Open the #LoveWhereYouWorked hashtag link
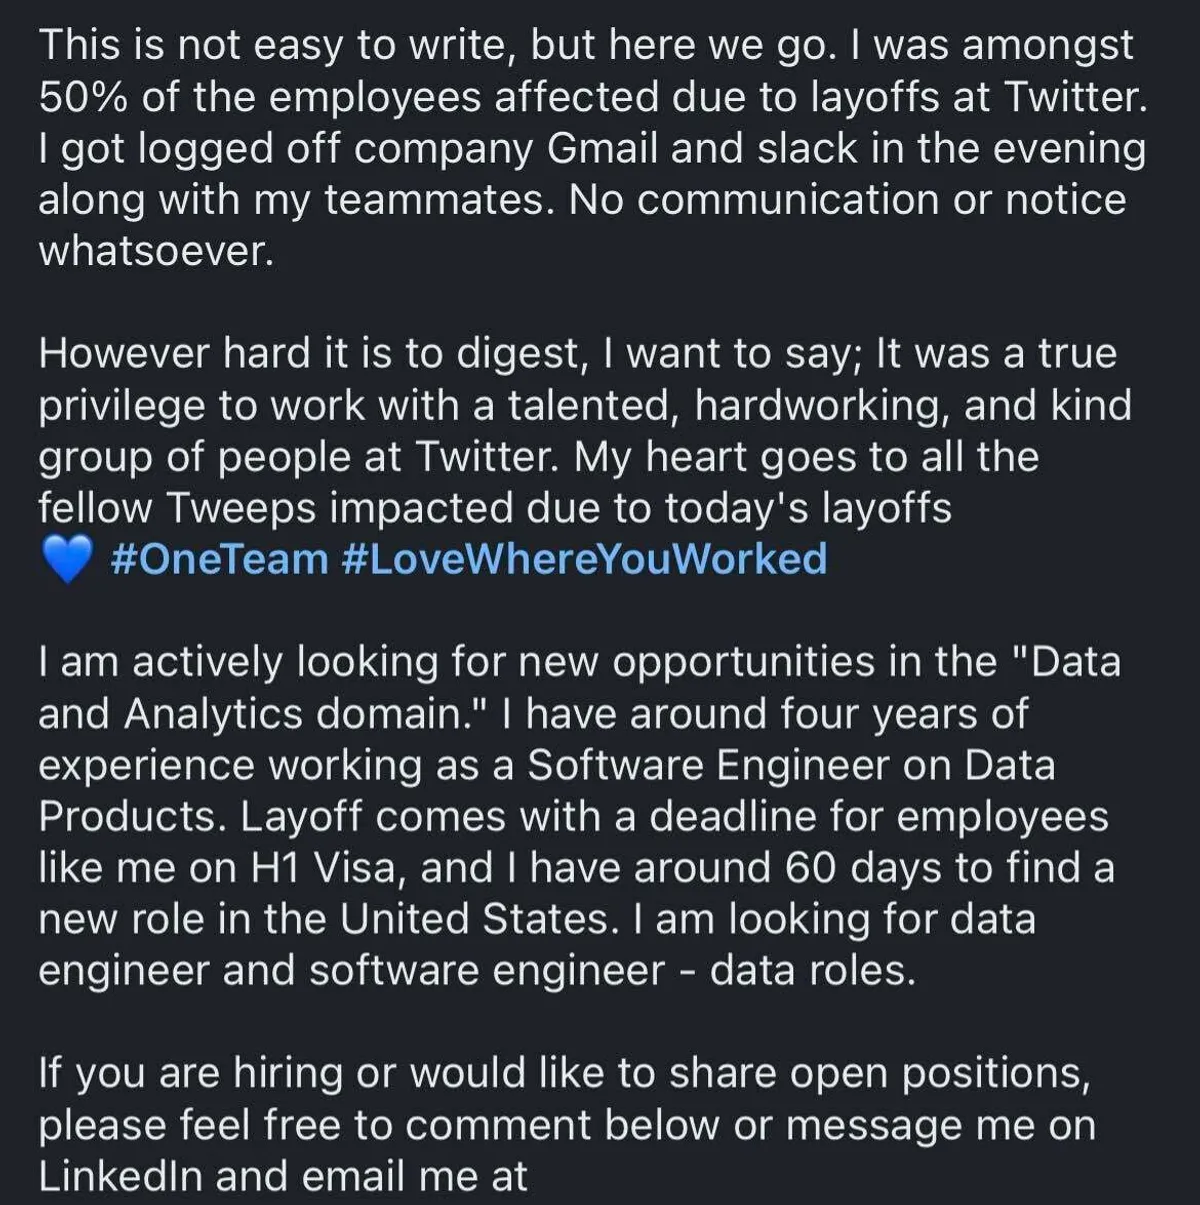Image resolution: width=1200 pixels, height=1205 pixels. pyautogui.click(x=584, y=558)
